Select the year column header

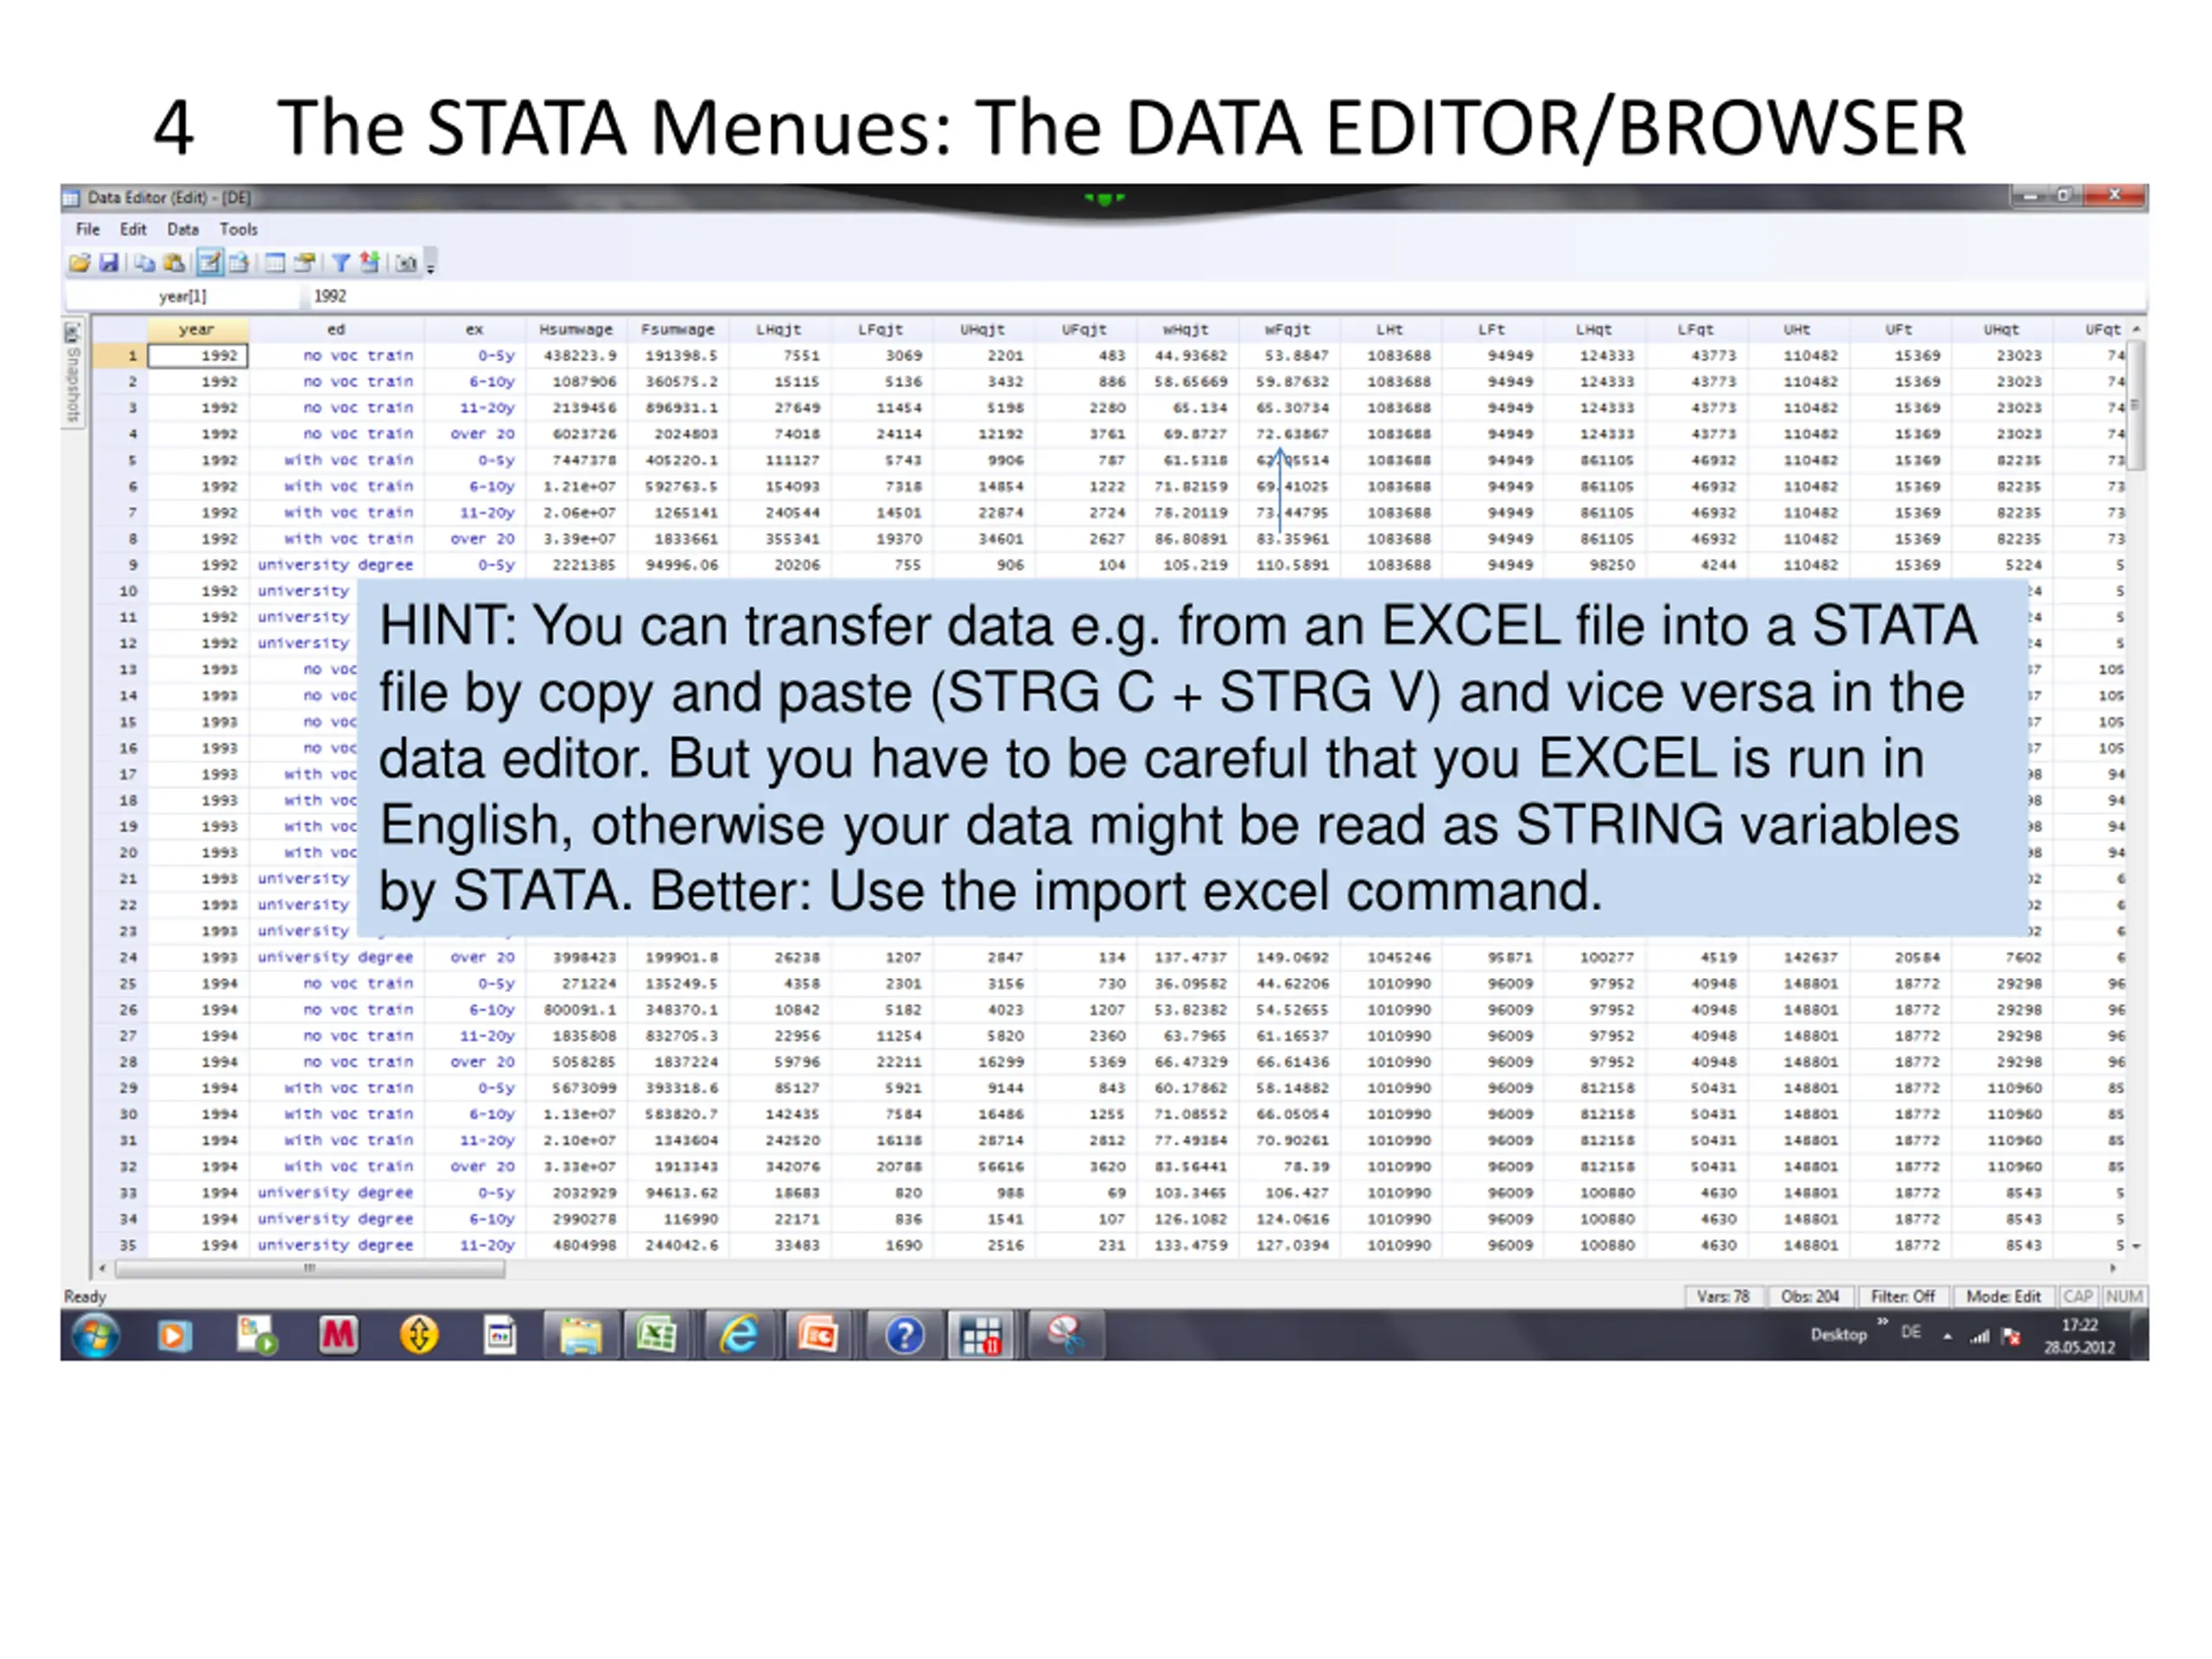coord(197,329)
